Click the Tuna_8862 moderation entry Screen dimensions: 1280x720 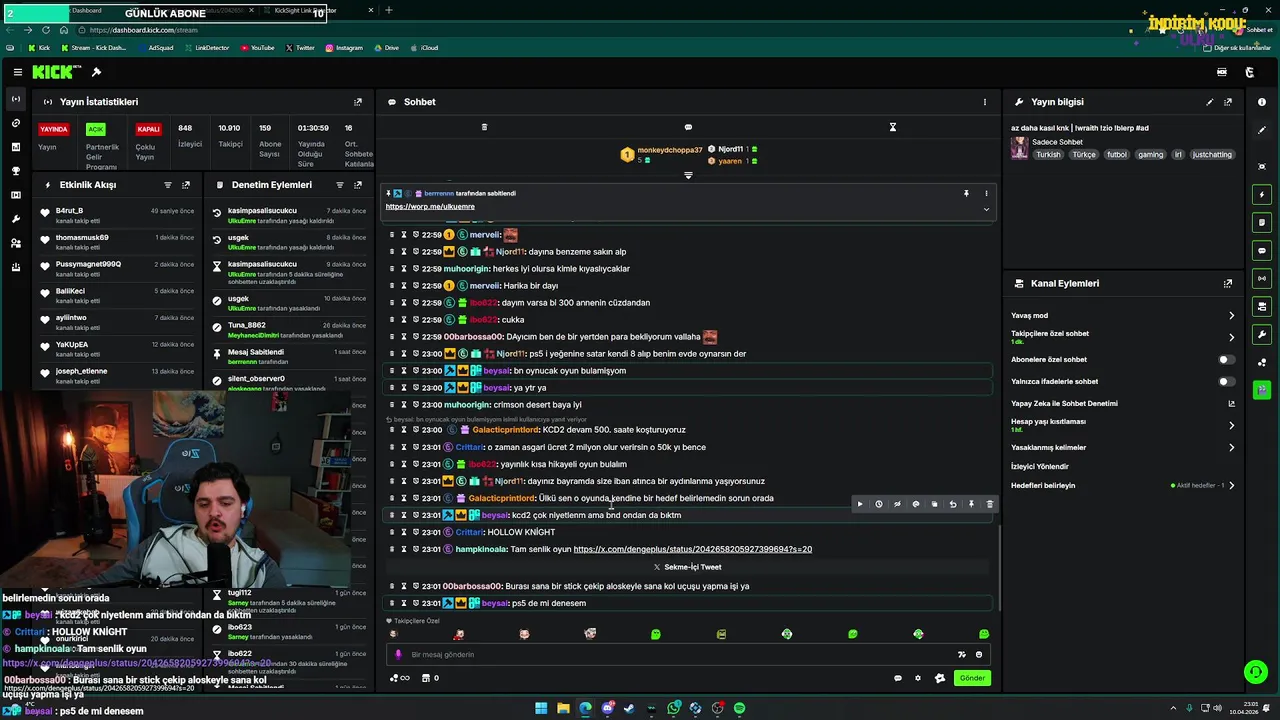[x=290, y=330]
